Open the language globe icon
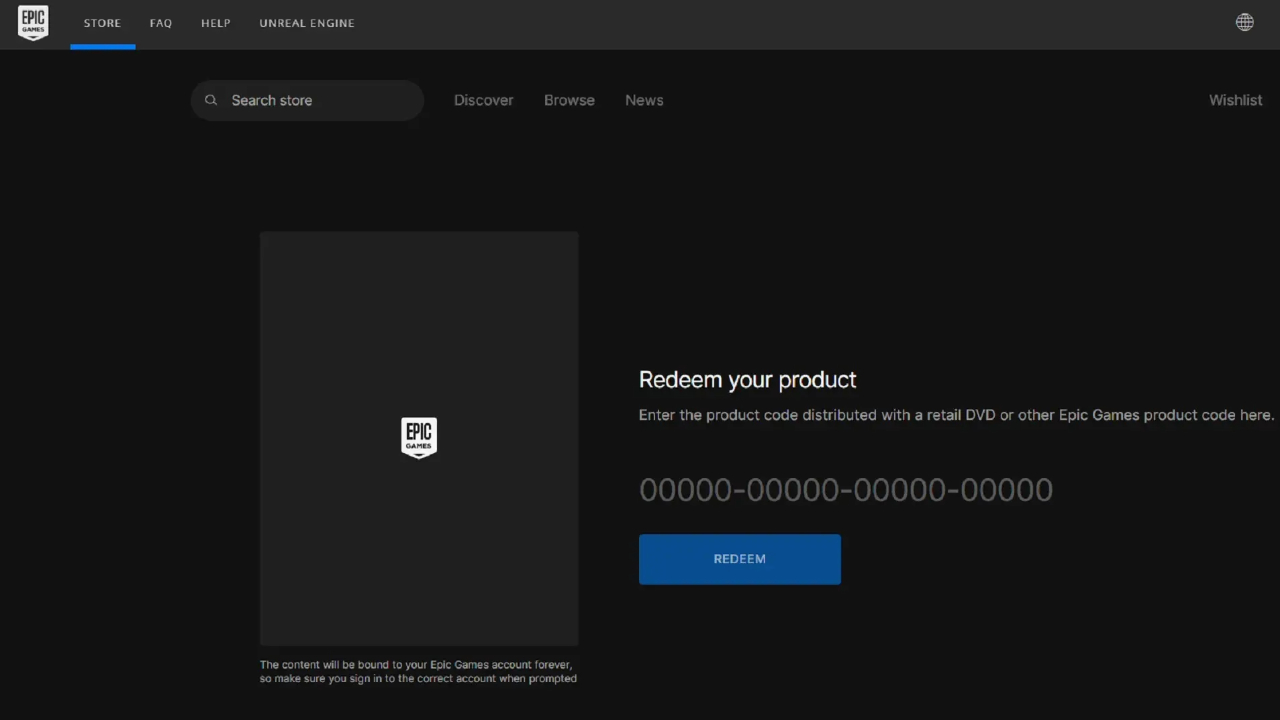 (1245, 23)
